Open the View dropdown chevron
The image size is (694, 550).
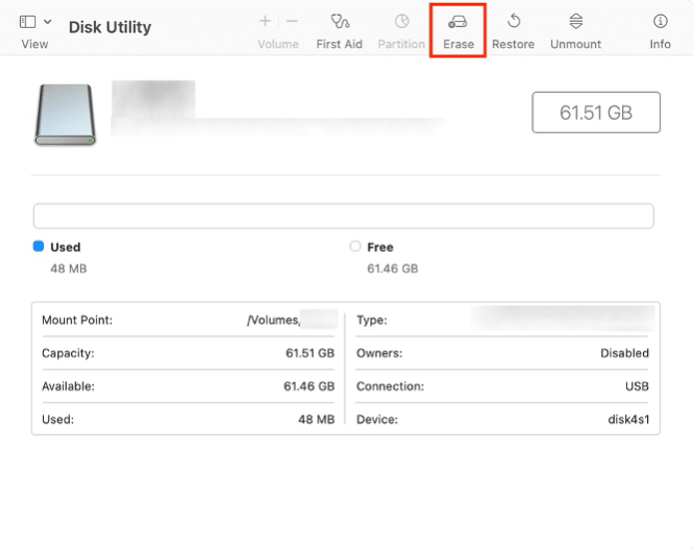[47, 22]
